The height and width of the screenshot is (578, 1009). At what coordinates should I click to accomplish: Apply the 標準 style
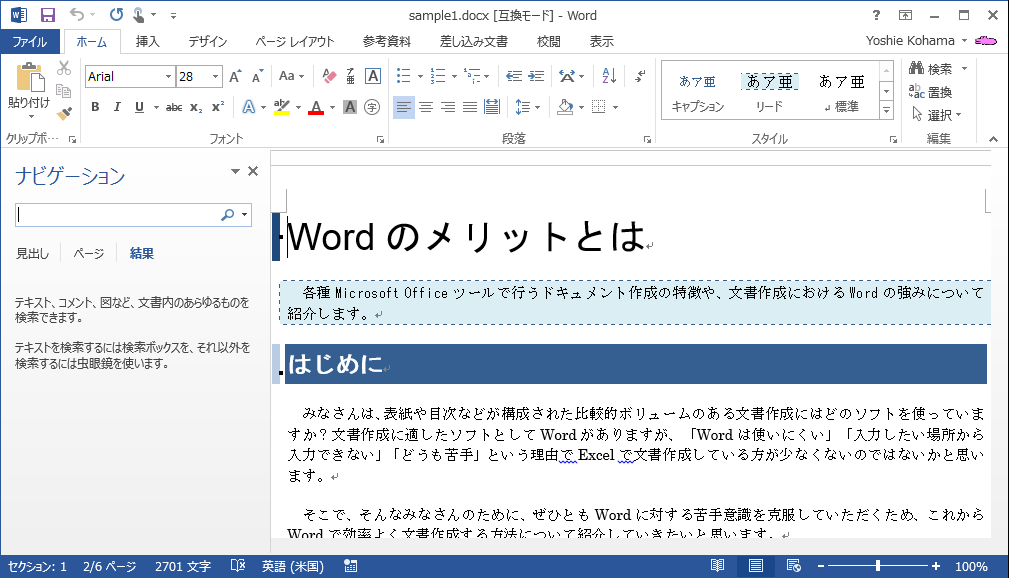pyautogui.click(x=842, y=91)
